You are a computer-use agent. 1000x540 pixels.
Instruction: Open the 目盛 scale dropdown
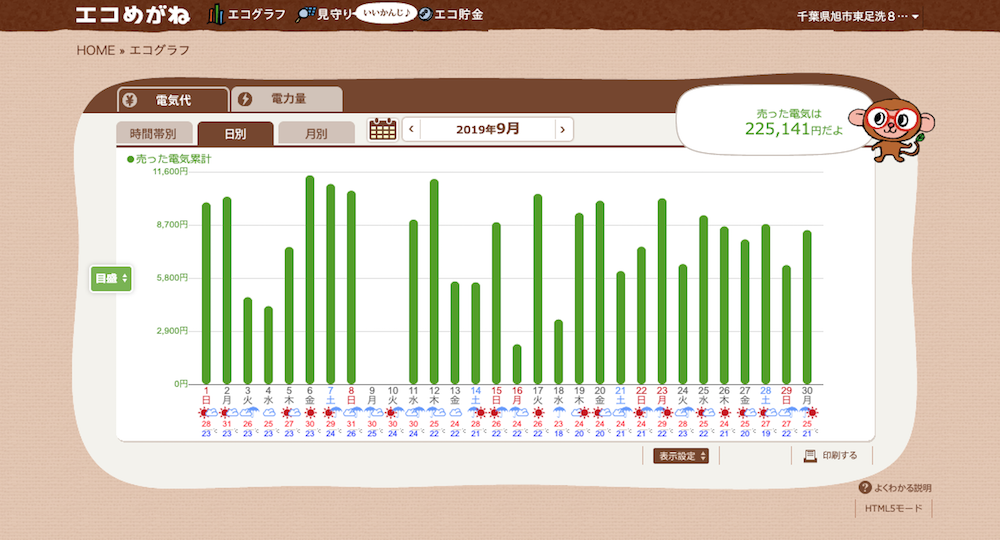pos(111,279)
